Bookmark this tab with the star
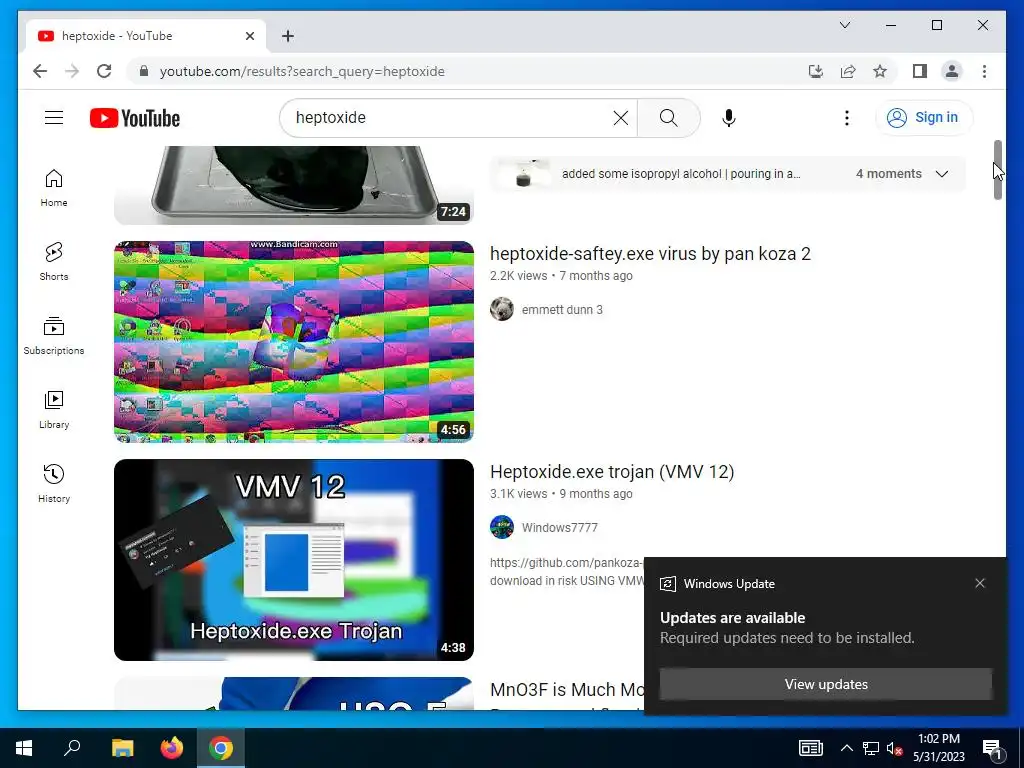The height and width of the screenshot is (768, 1024). [880, 71]
